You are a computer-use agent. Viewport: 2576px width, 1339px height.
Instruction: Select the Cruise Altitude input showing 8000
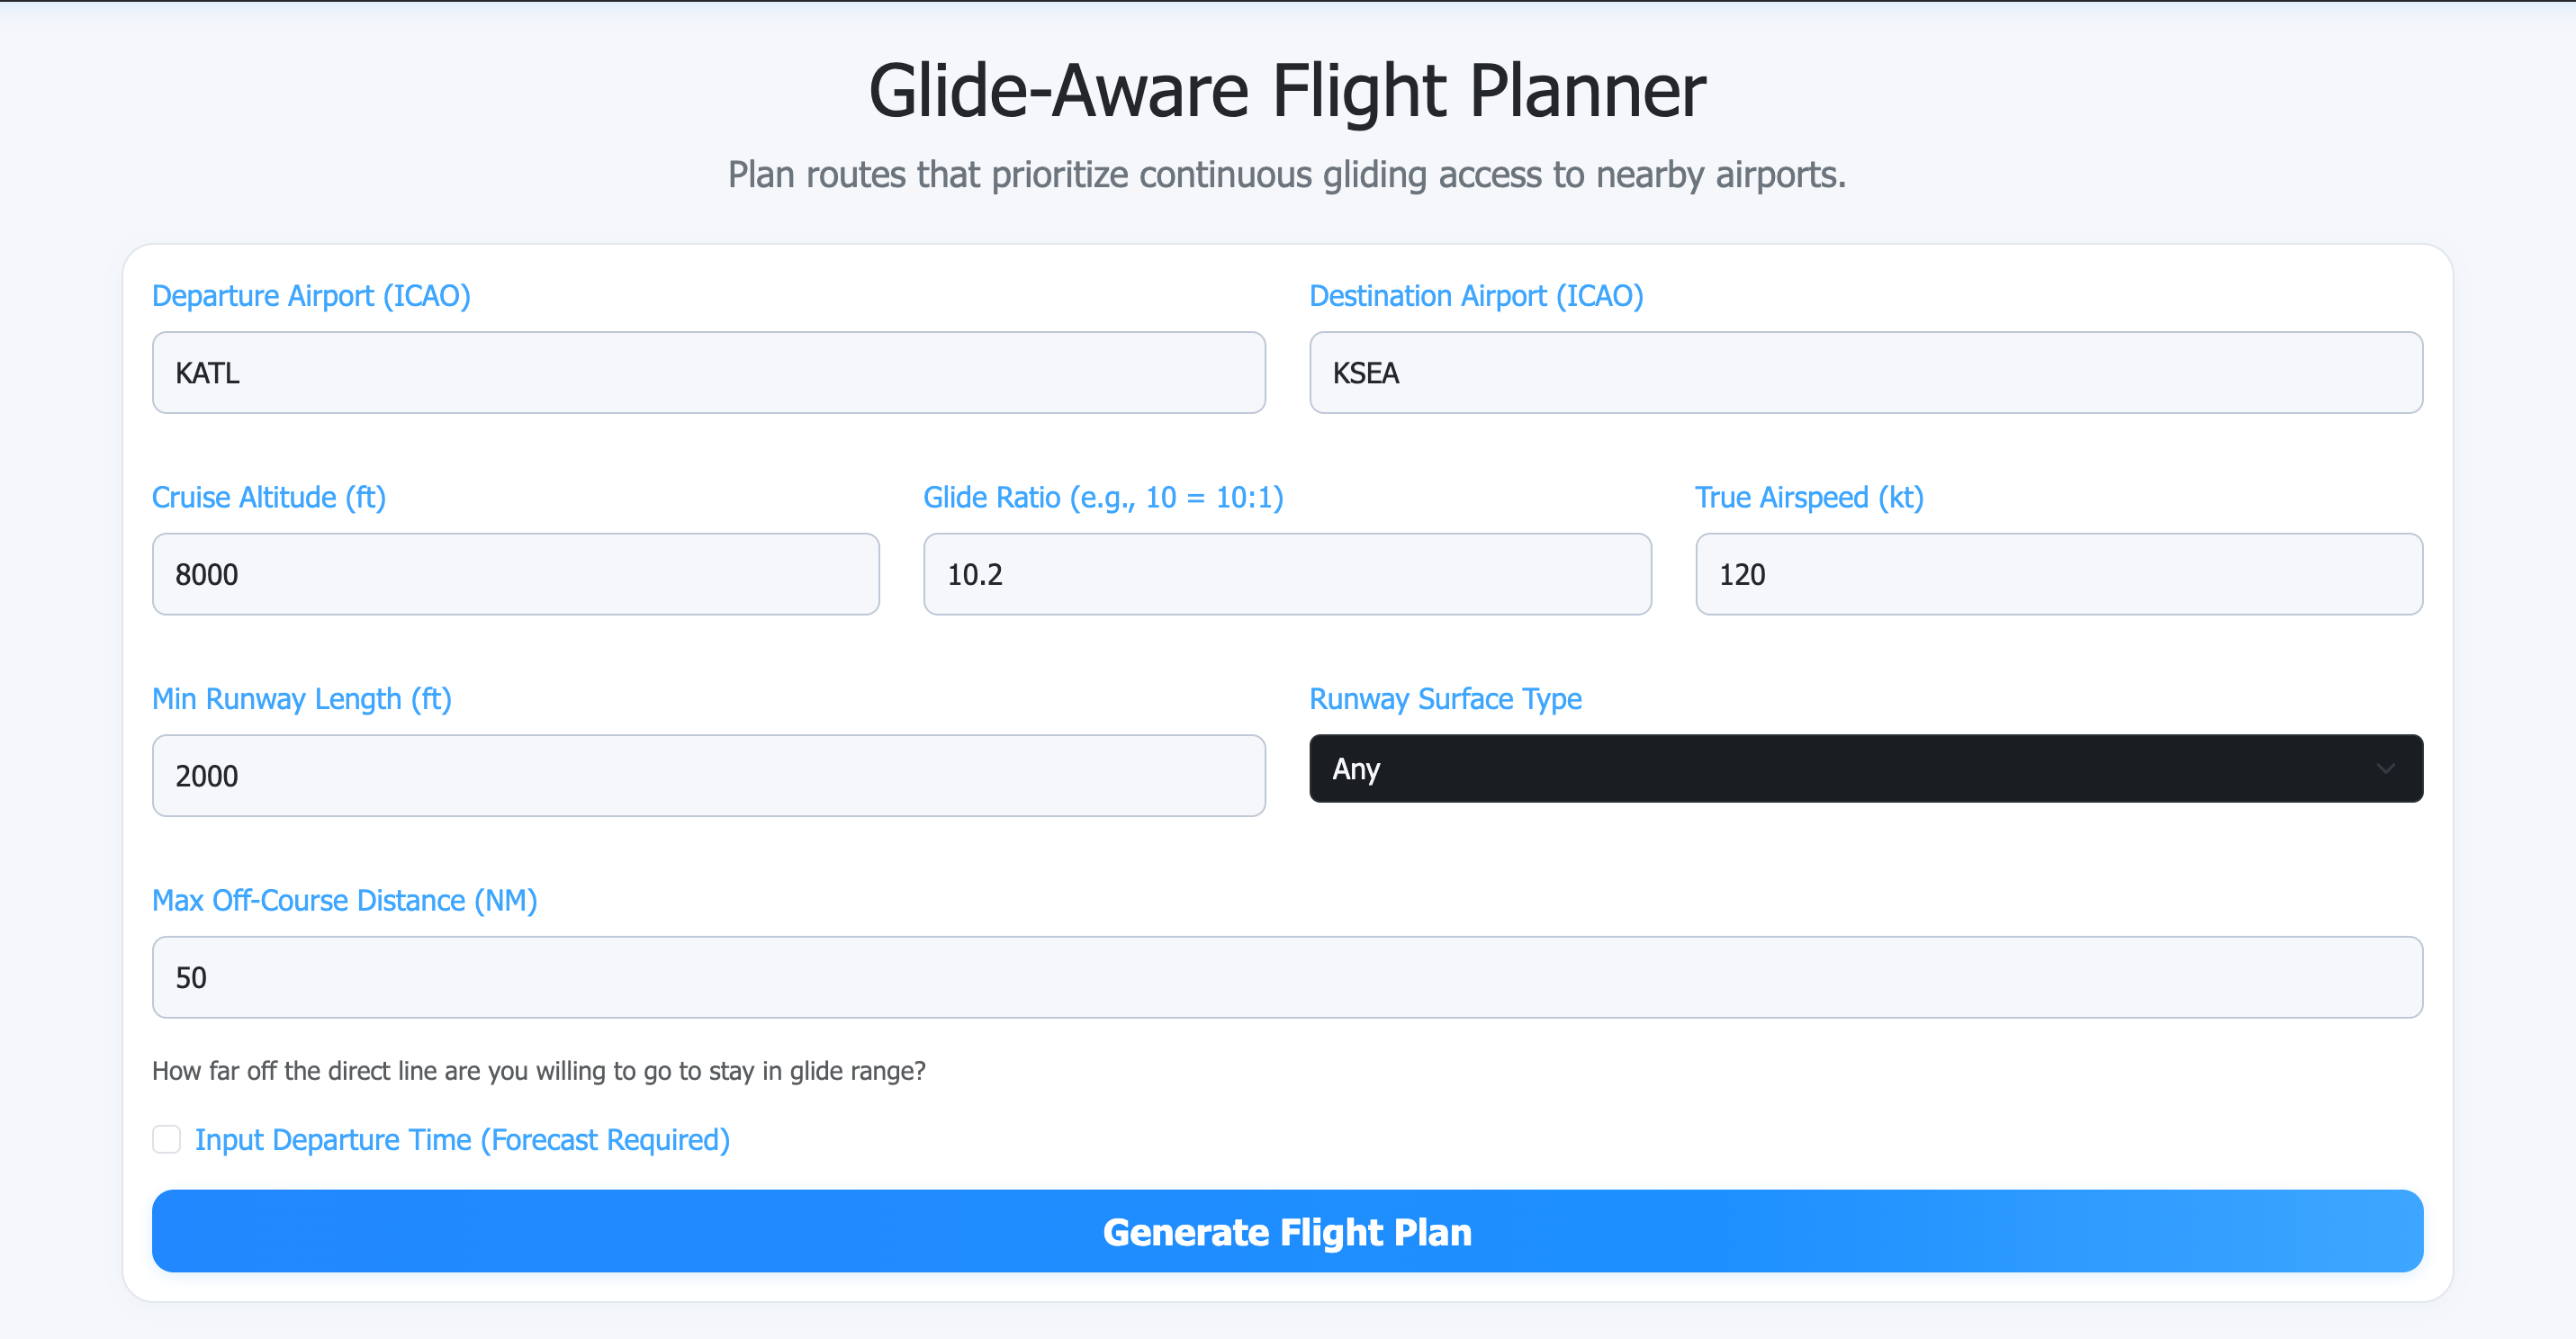pos(515,574)
